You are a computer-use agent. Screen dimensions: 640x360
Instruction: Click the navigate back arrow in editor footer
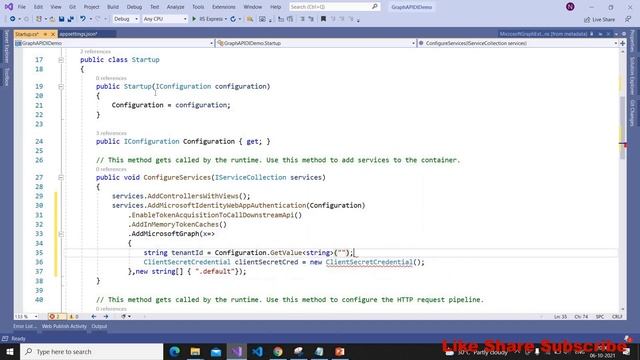[x=94, y=316]
